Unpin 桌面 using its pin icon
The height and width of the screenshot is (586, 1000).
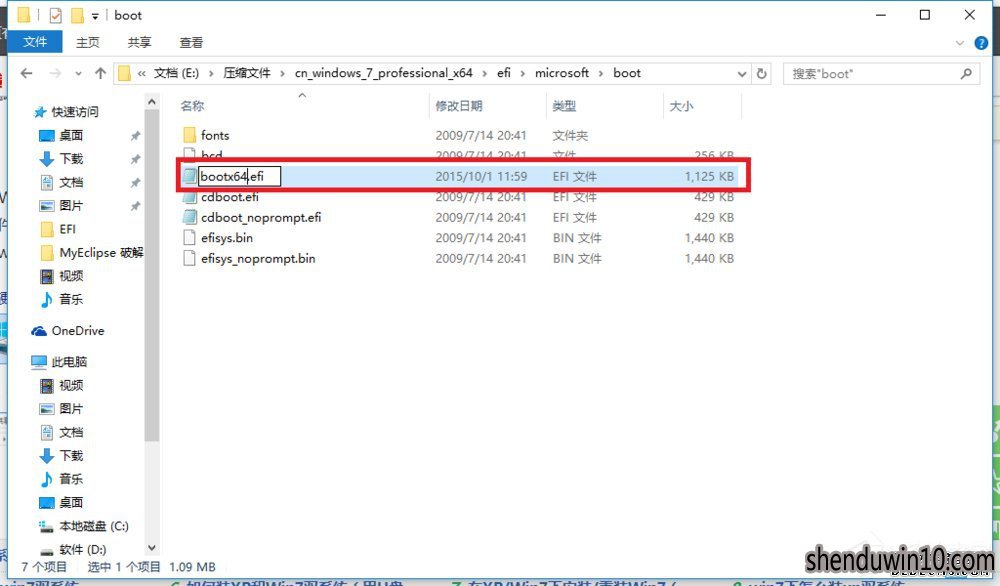click(135, 136)
